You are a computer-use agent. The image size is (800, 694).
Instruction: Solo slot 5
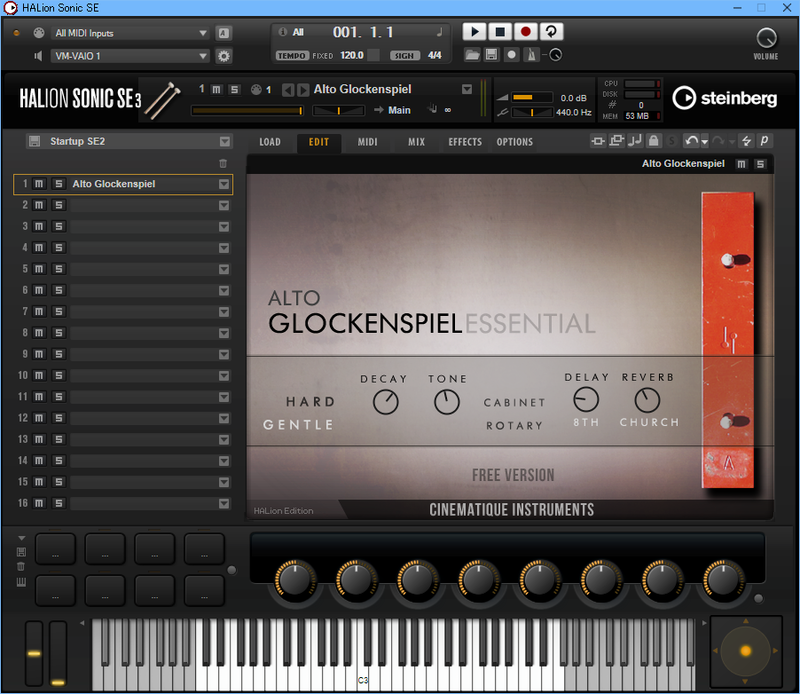pos(59,269)
